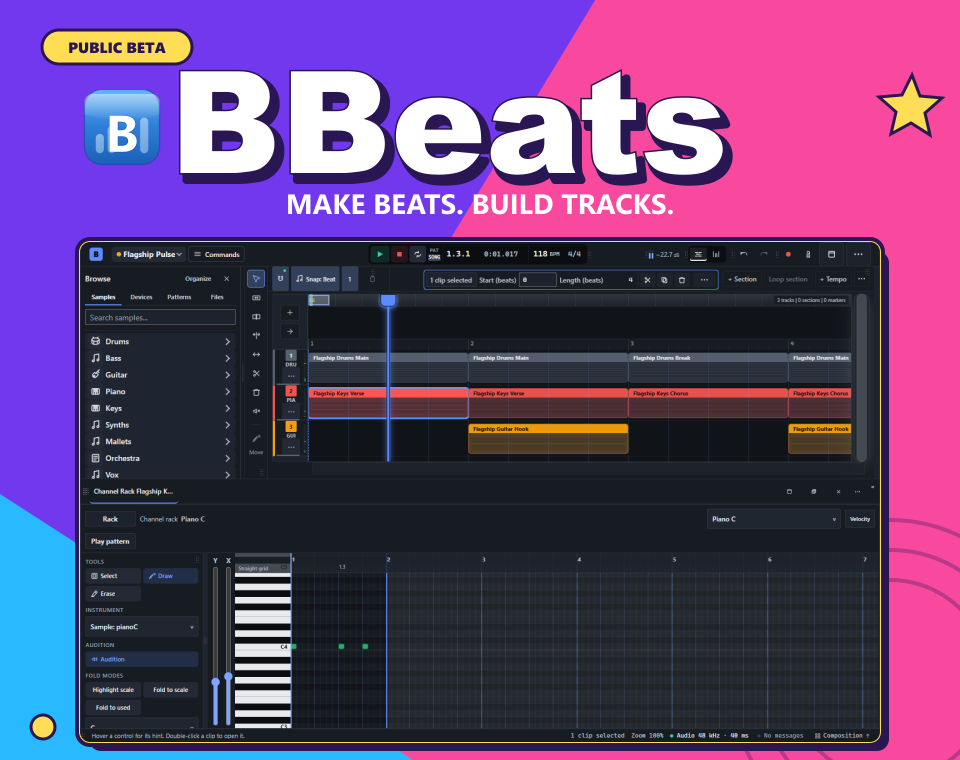This screenshot has width=960, height=760.
Task: Click the duplicate clip icon in clip bar
Action: coord(664,280)
